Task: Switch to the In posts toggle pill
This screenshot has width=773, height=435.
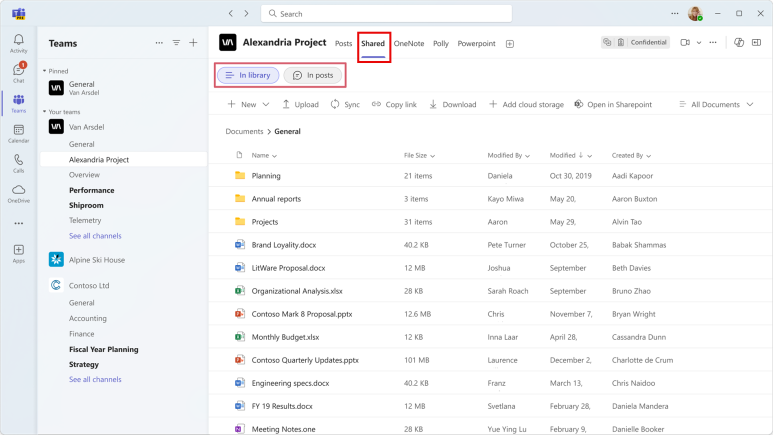Action: click(313, 75)
